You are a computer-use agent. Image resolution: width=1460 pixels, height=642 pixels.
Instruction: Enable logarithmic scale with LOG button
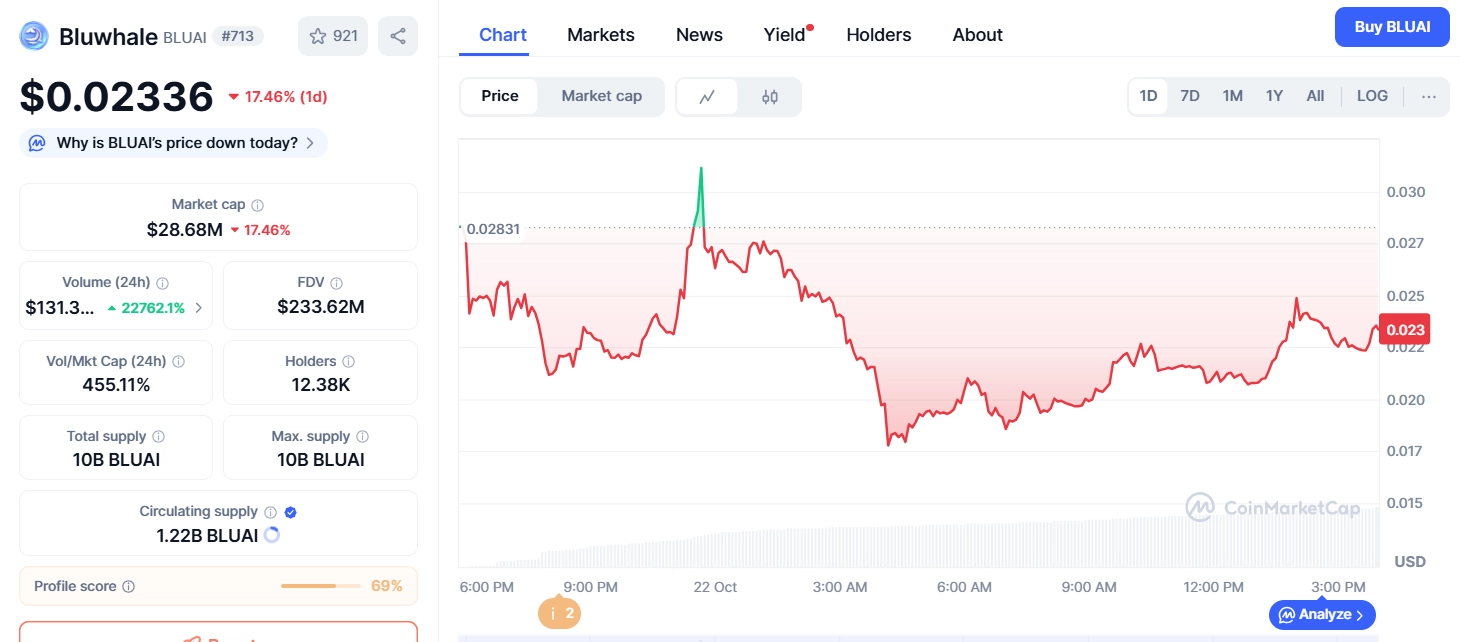[x=1371, y=96]
